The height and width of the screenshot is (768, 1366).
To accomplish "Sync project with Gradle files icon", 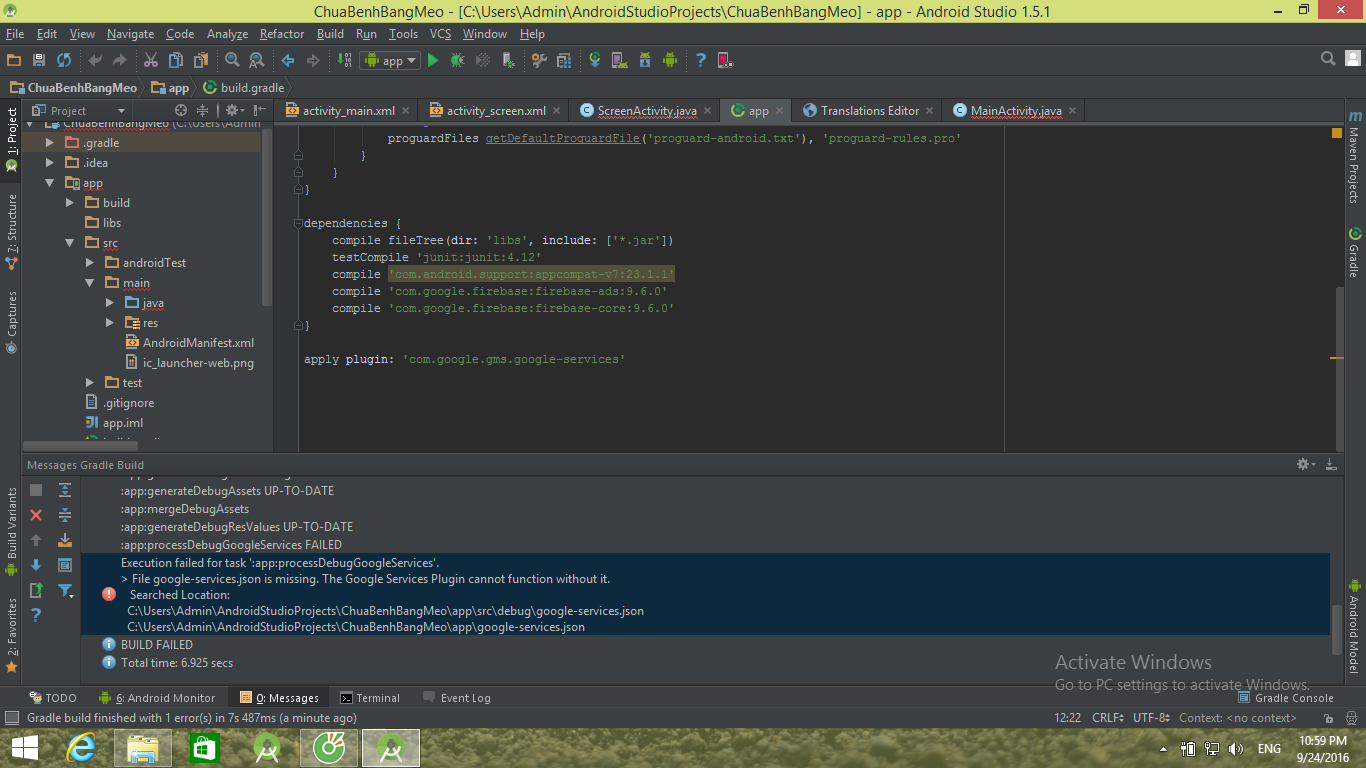I will click(594, 61).
